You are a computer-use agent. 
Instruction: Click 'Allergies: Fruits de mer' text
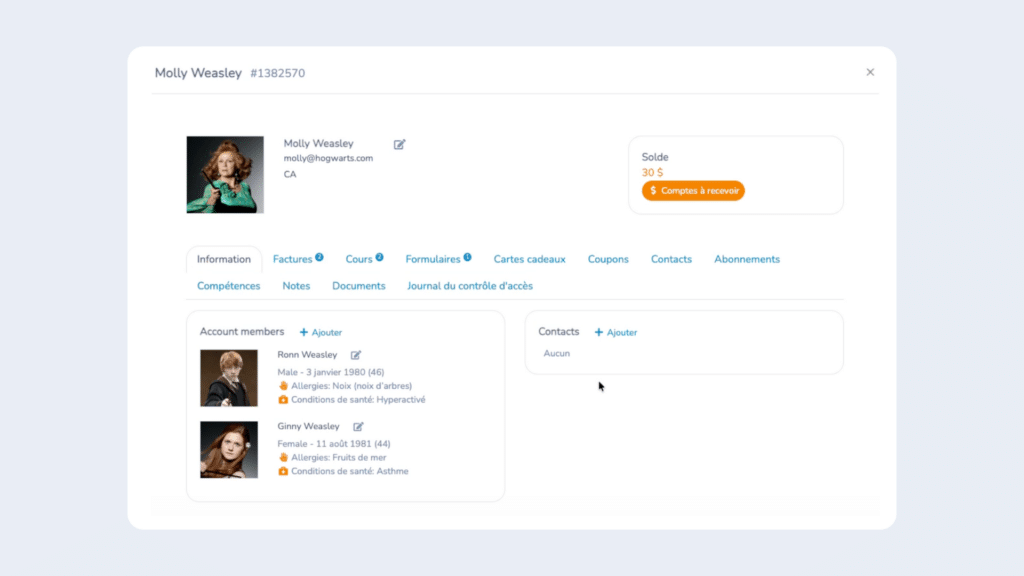[338, 458]
